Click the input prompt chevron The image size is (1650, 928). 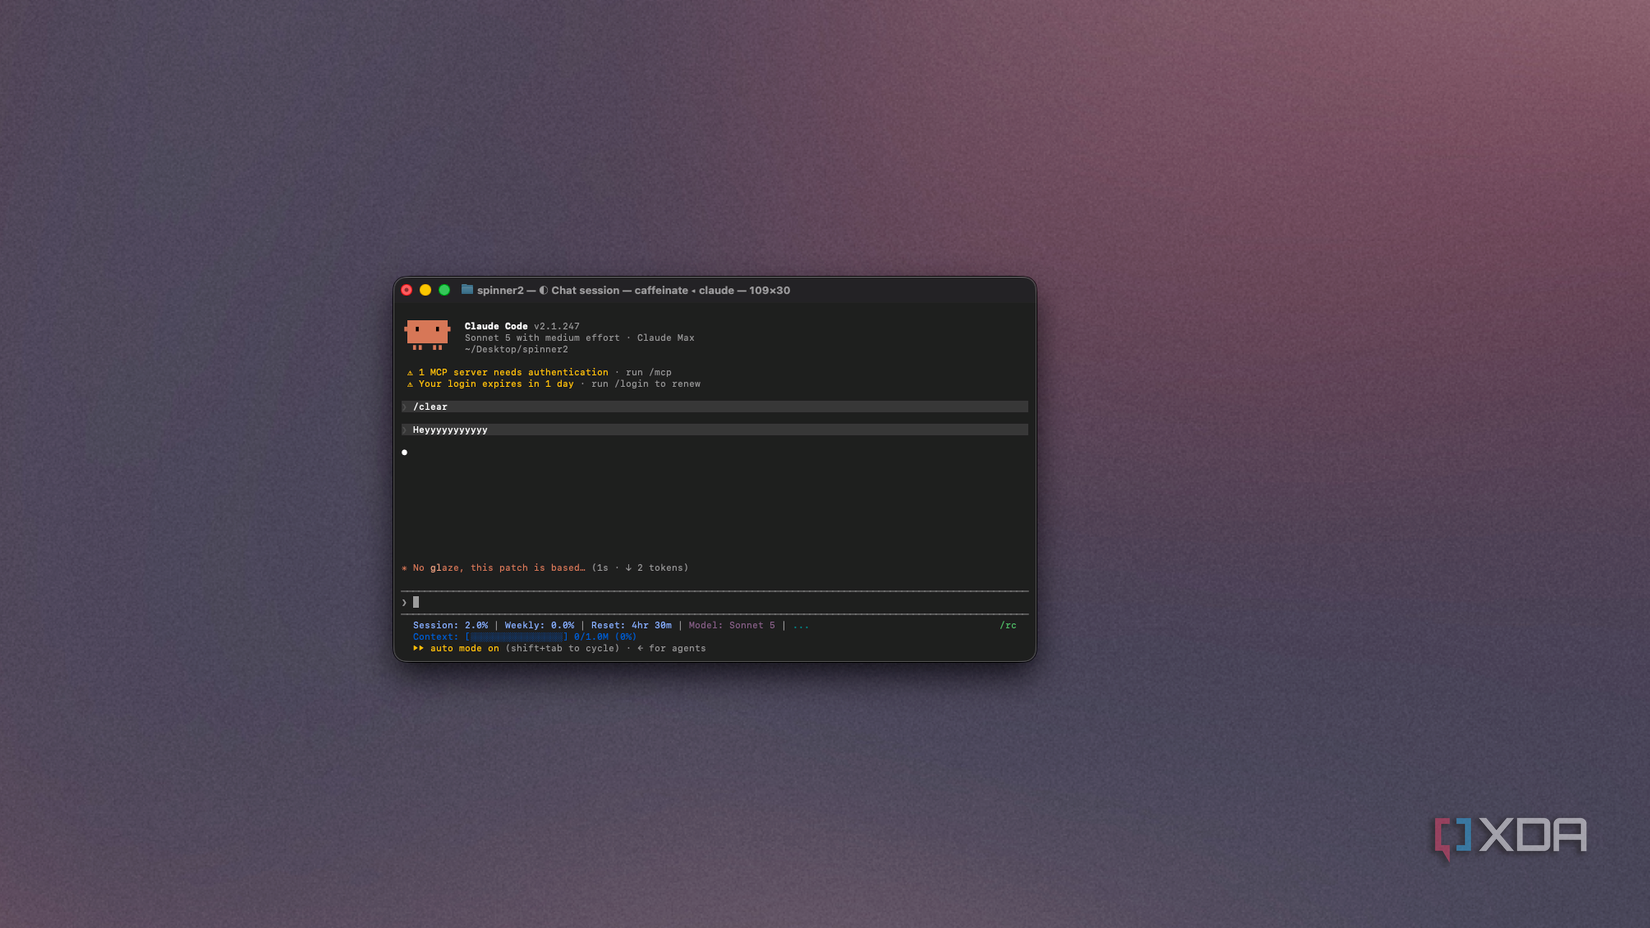(405, 602)
